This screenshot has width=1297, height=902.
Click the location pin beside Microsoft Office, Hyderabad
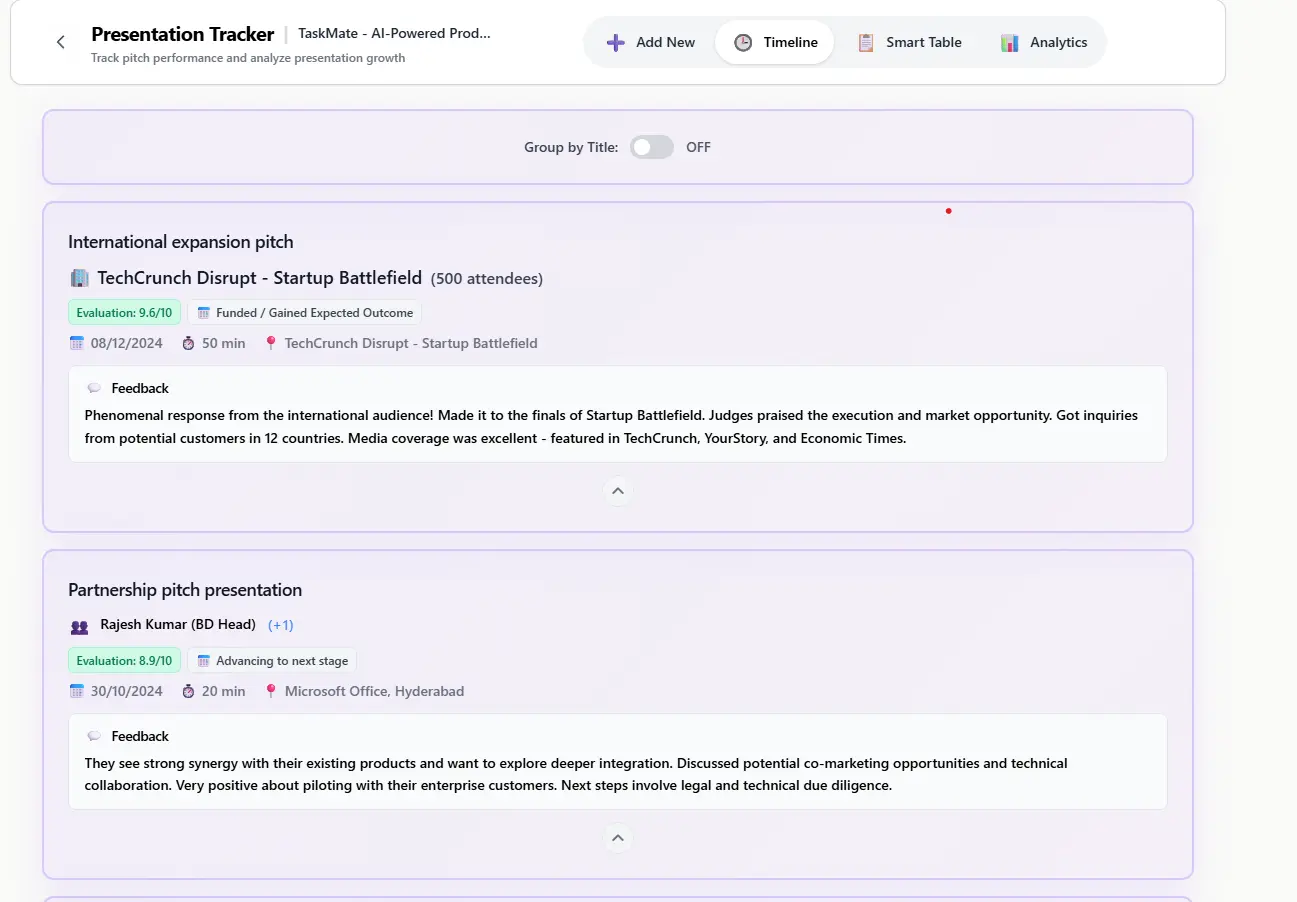click(x=271, y=691)
